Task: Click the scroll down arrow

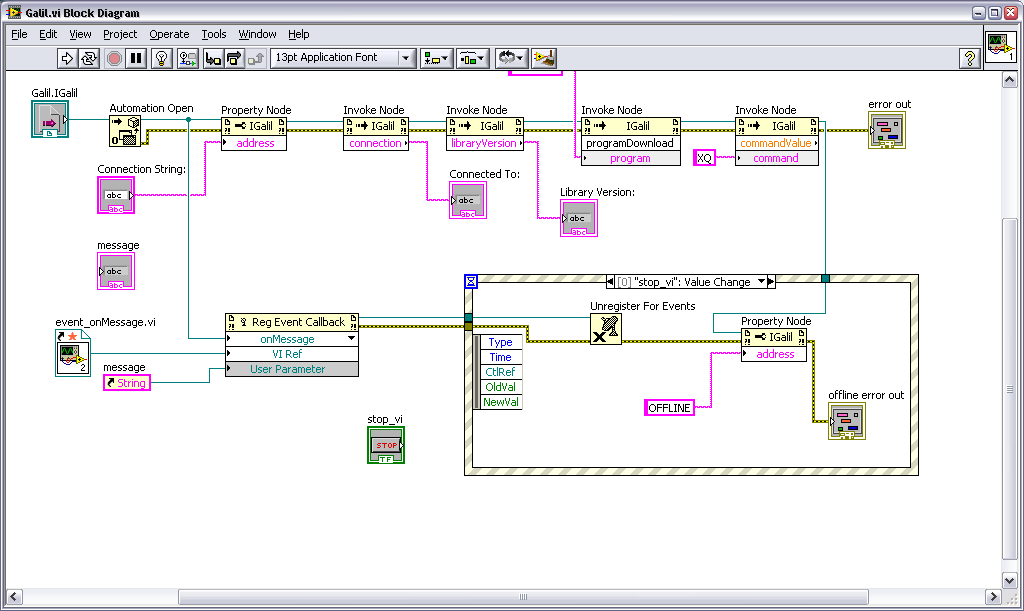Action: [1010, 580]
